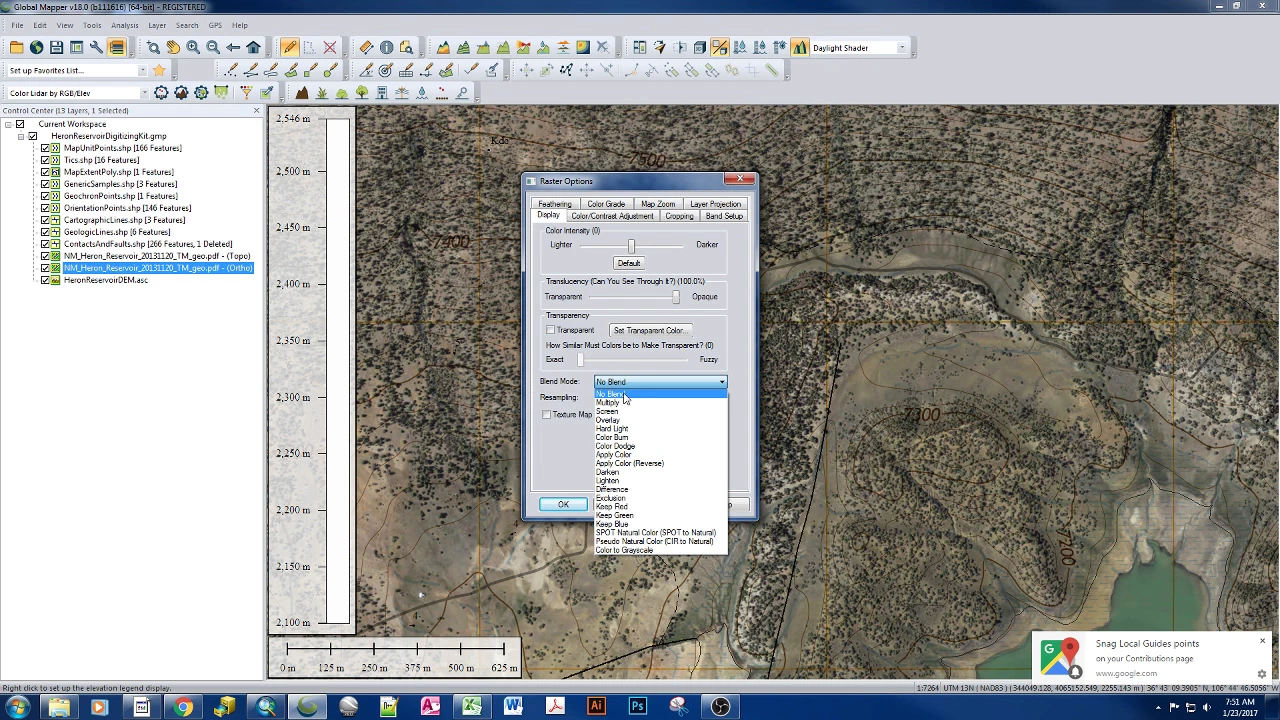The image size is (1280, 720).
Task: Toggle the HeronReservoirDEM.asc layer checkbox
Action: pos(45,280)
